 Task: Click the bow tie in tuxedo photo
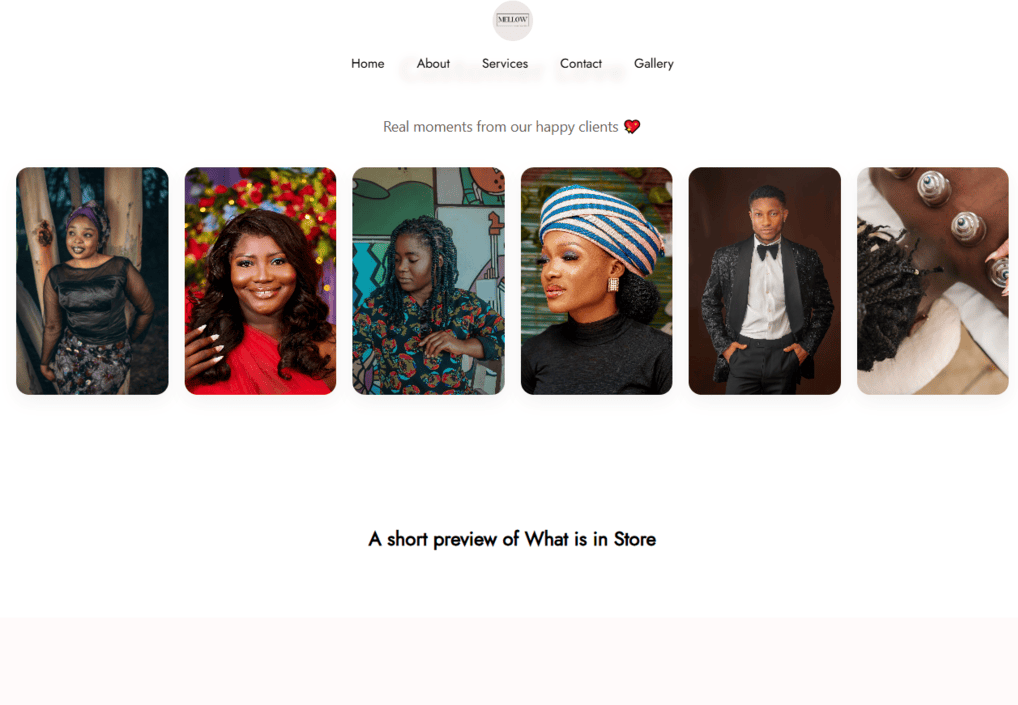coord(767,250)
